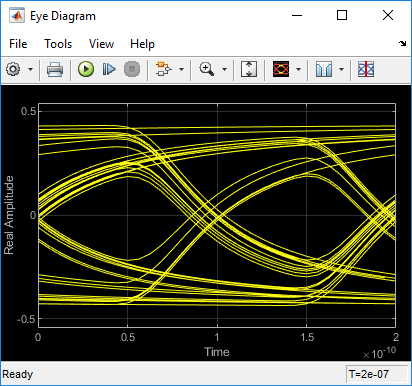
Task: Click the Step Forward icon
Action: 109,69
